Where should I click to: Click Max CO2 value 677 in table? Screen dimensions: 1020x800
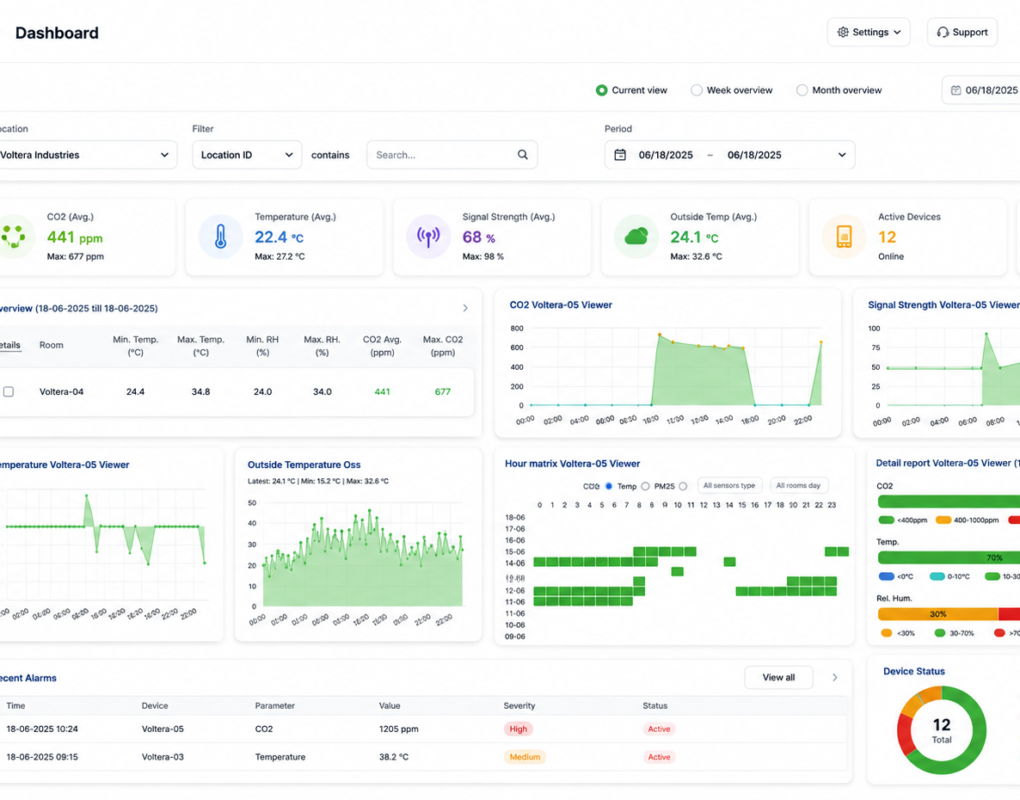coord(442,392)
